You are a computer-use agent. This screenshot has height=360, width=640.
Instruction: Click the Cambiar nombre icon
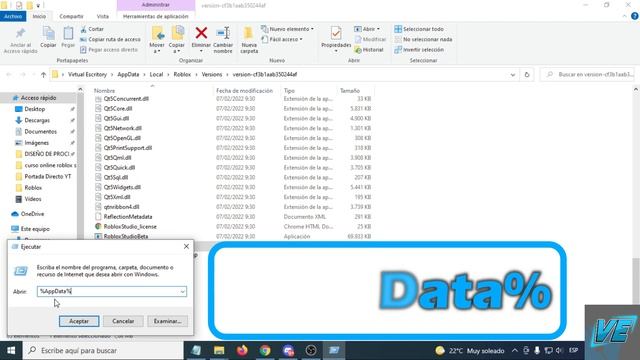(x=223, y=33)
